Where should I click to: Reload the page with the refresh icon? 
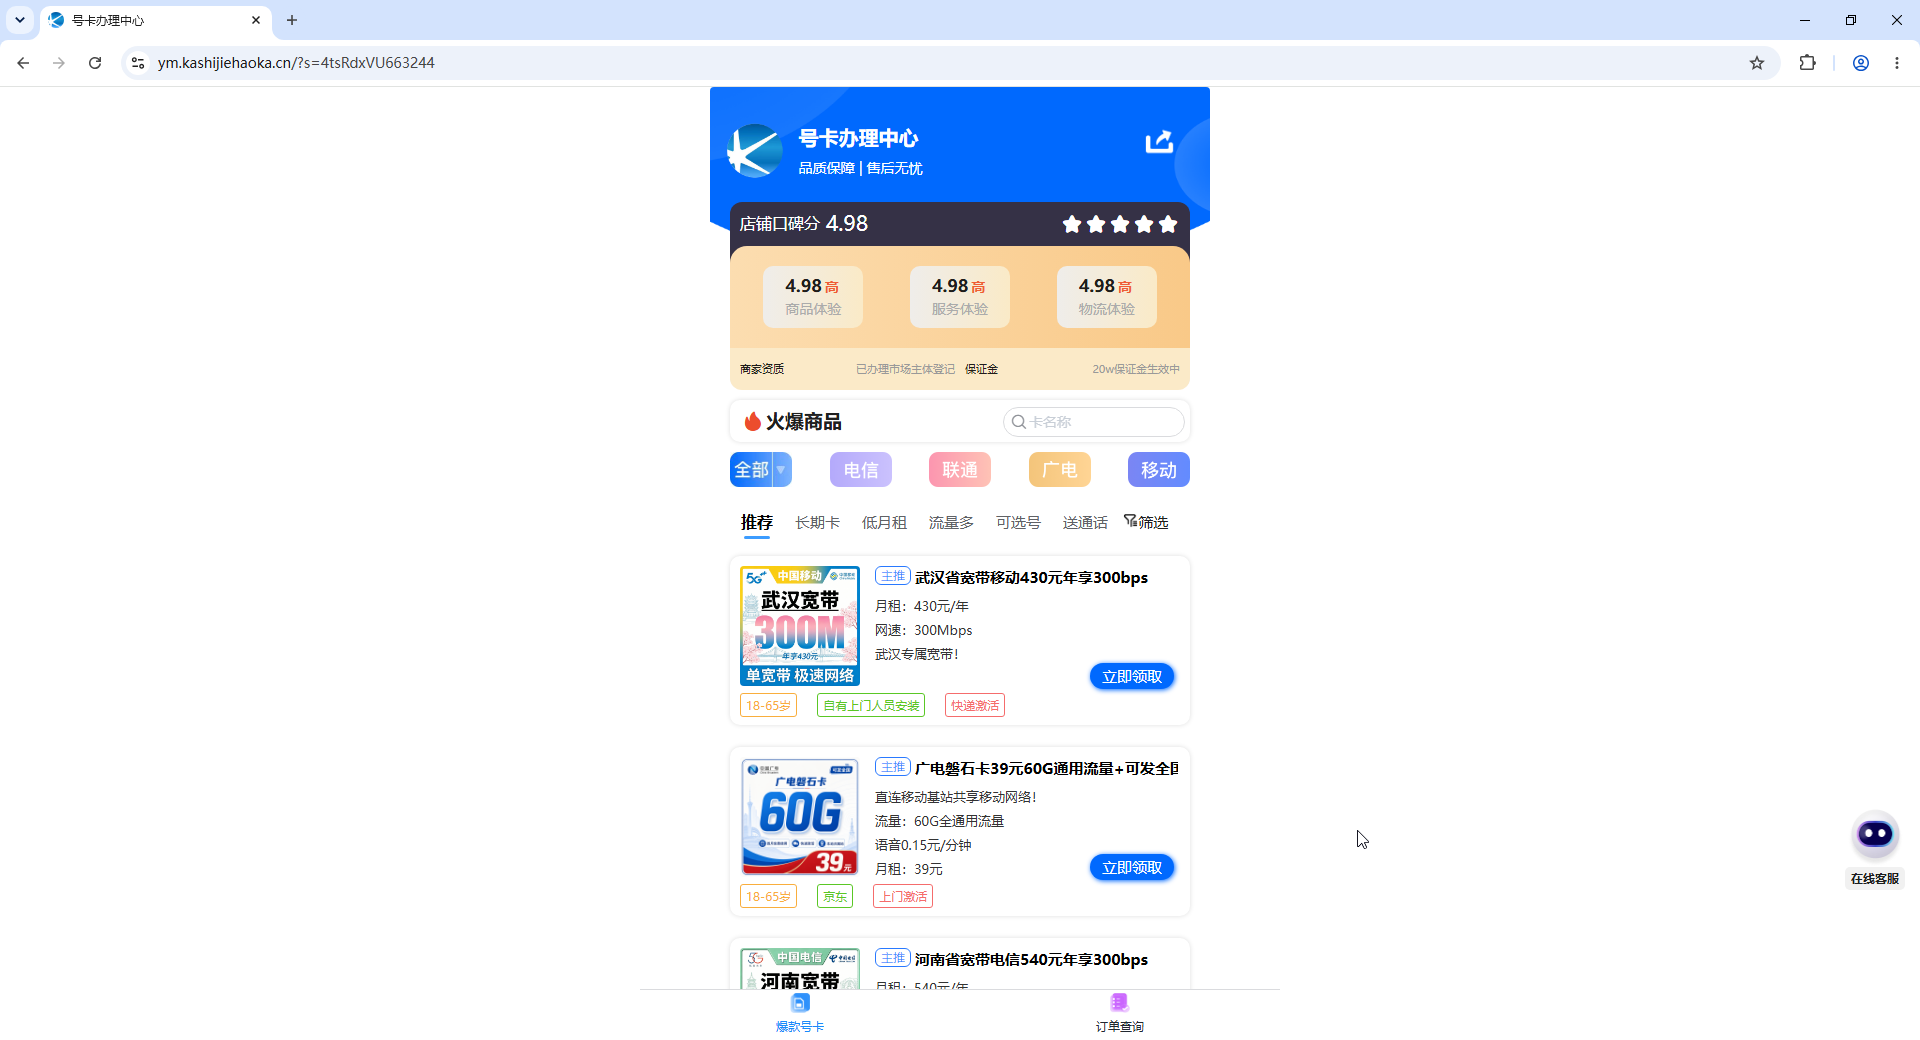pyautogui.click(x=95, y=63)
